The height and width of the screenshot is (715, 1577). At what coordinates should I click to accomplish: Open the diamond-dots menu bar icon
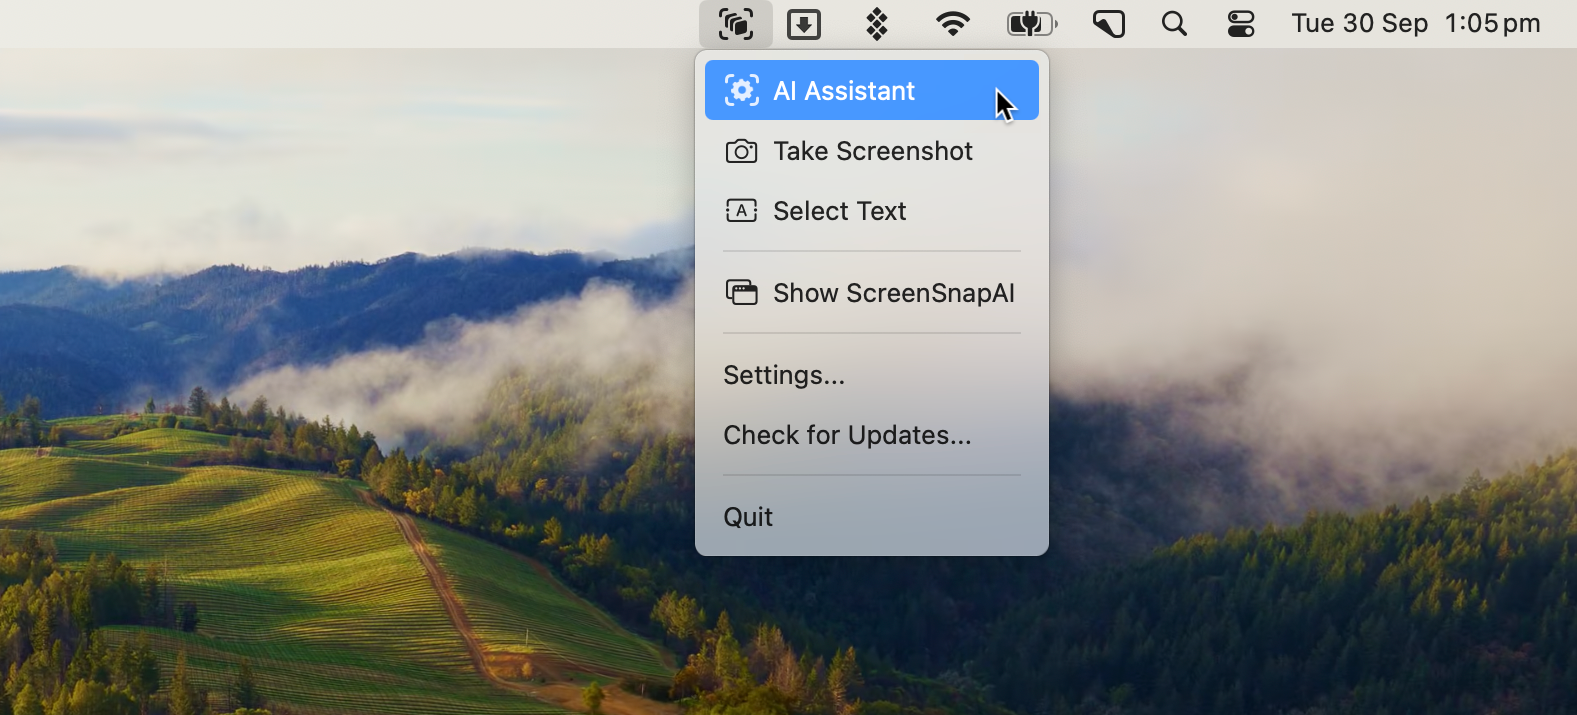click(877, 24)
